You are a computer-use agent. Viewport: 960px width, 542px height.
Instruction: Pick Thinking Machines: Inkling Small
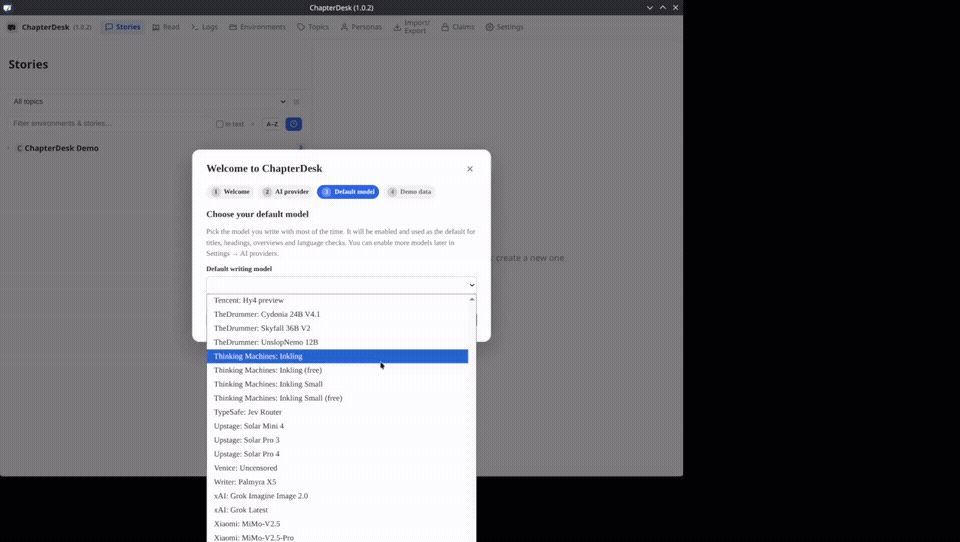(337, 384)
